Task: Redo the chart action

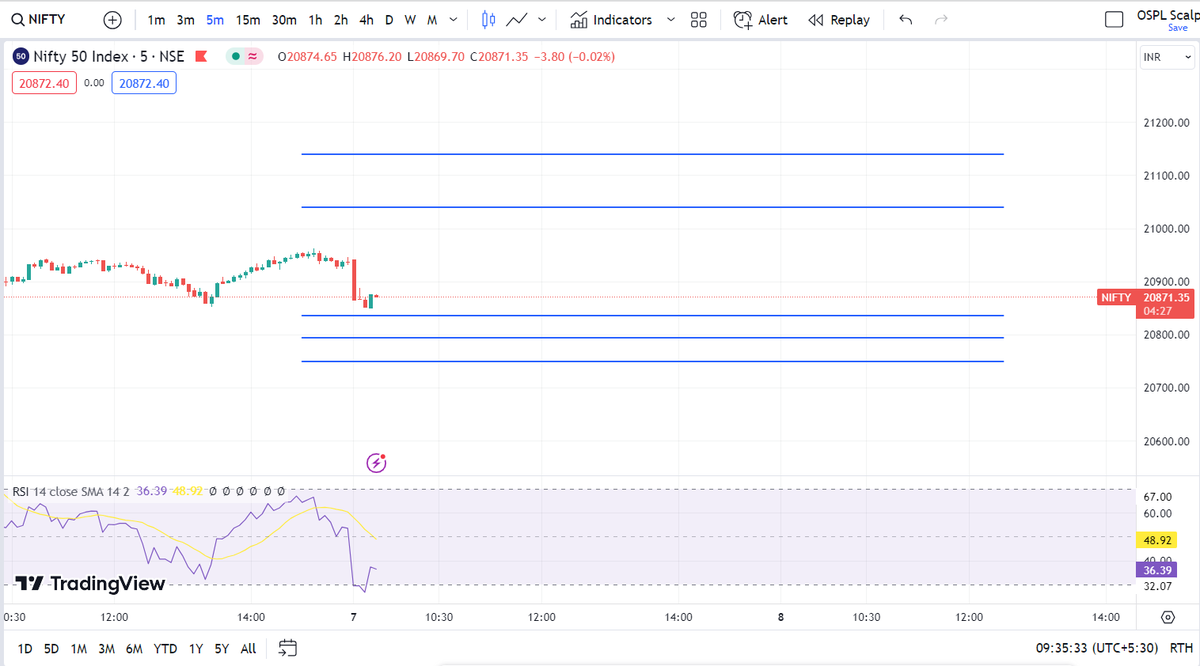Action: (940, 20)
